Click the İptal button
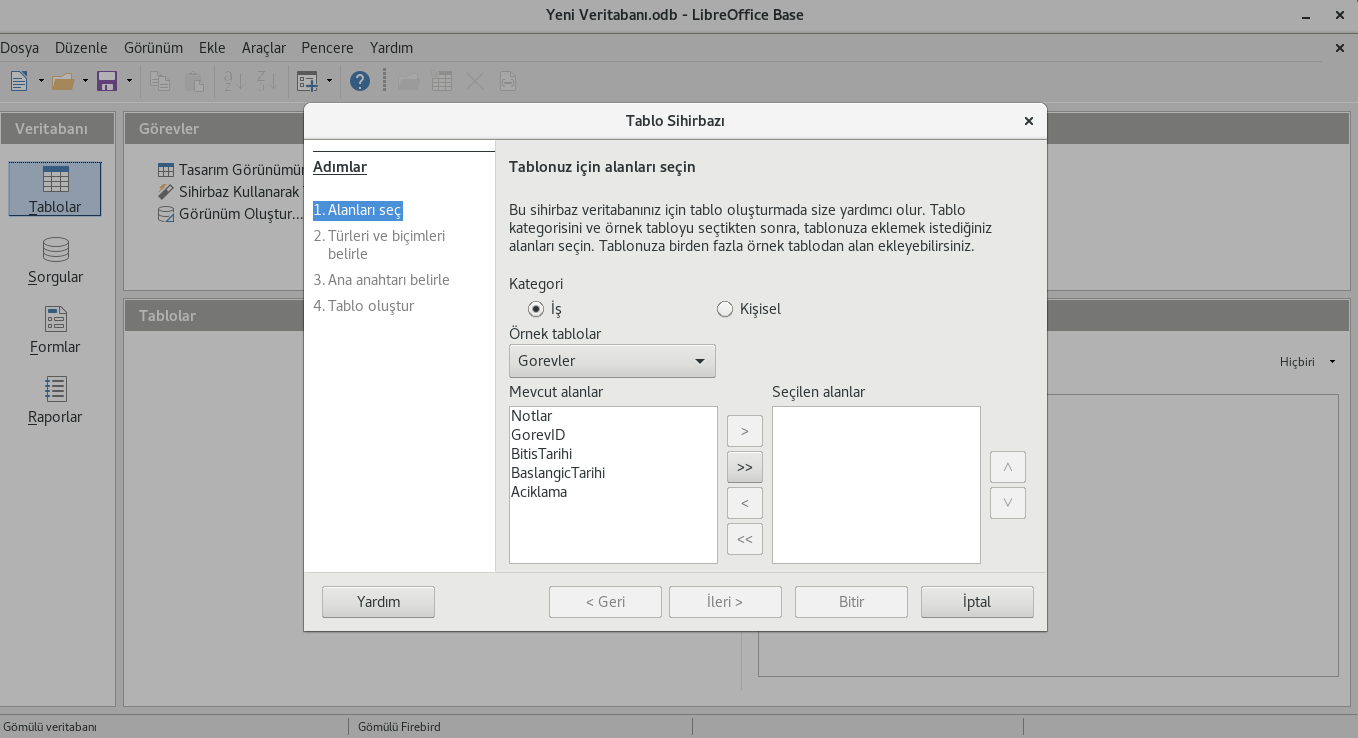The height and width of the screenshot is (738, 1358). click(977, 602)
